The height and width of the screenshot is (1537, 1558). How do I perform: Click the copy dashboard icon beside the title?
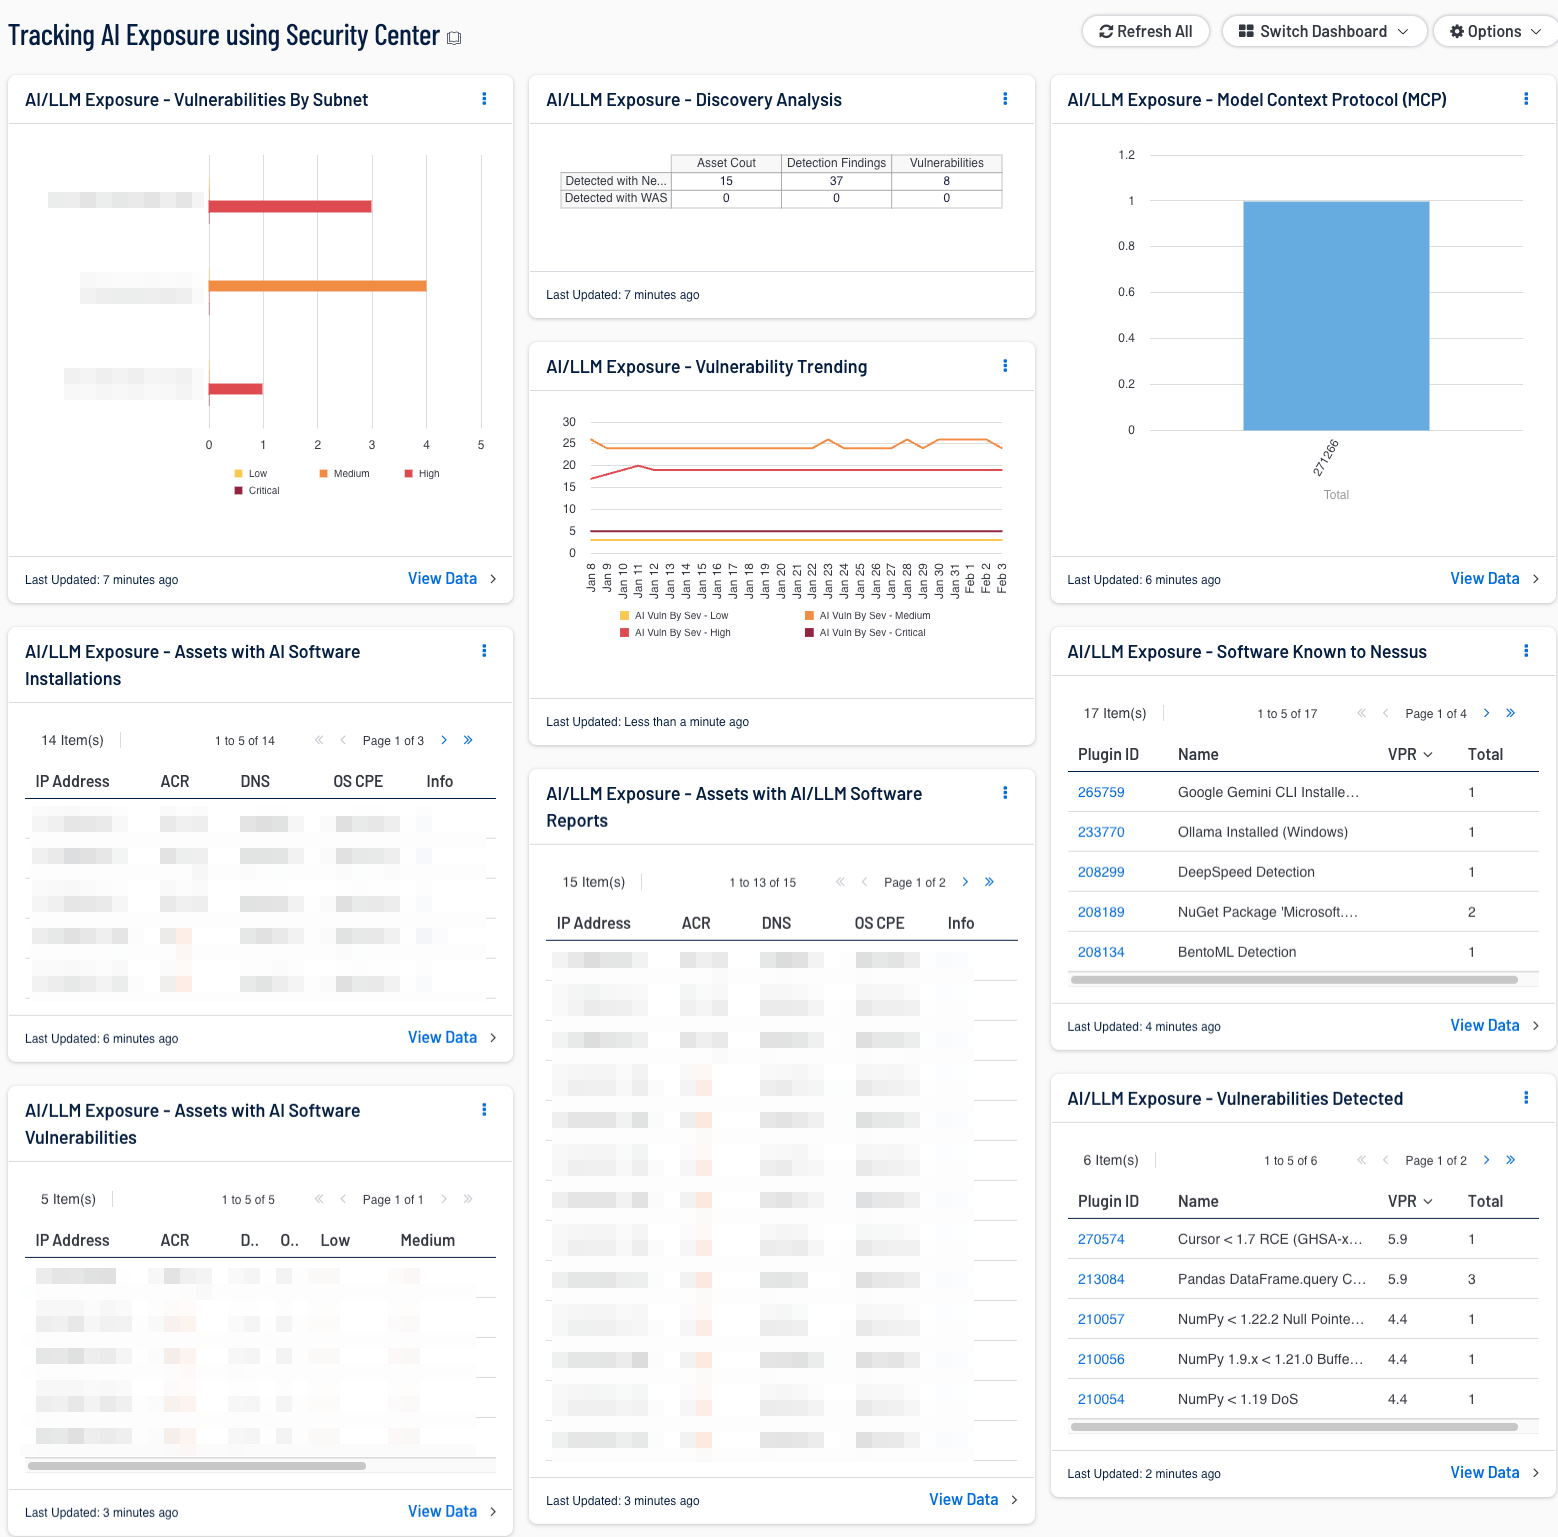pyautogui.click(x=455, y=36)
